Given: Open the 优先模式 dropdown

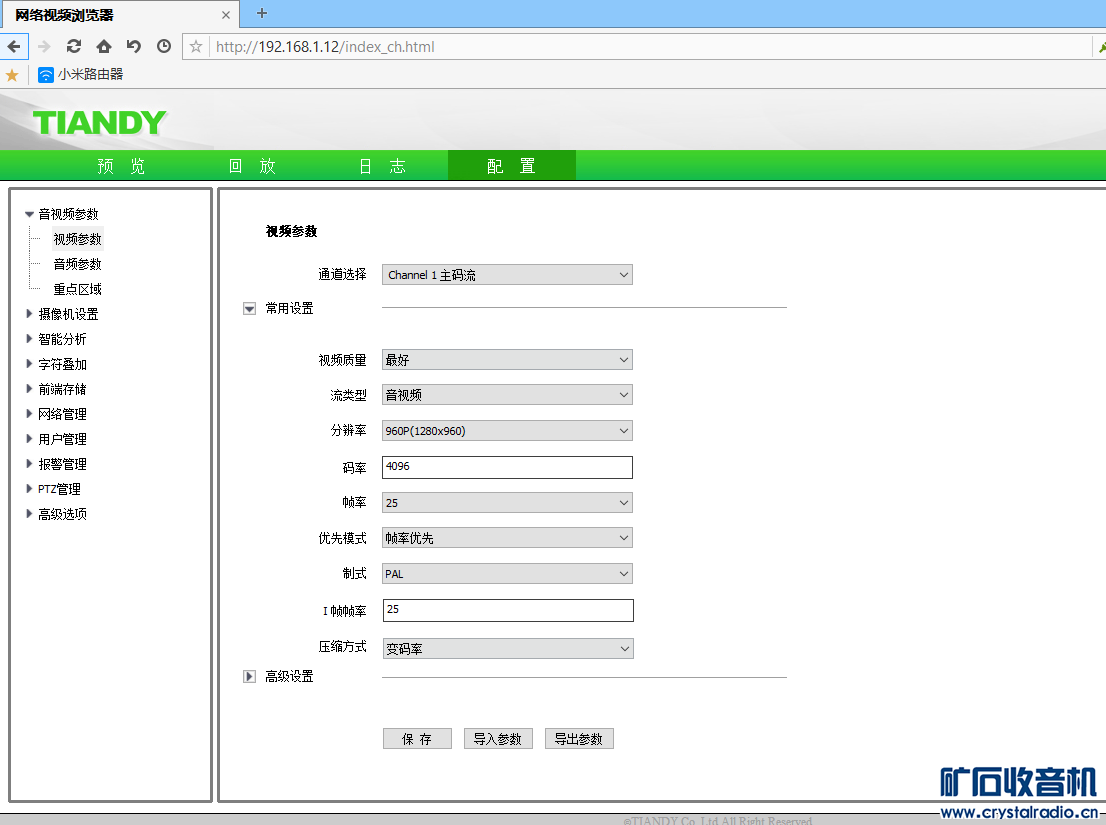Looking at the screenshot, I should pyautogui.click(x=507, y=538).
